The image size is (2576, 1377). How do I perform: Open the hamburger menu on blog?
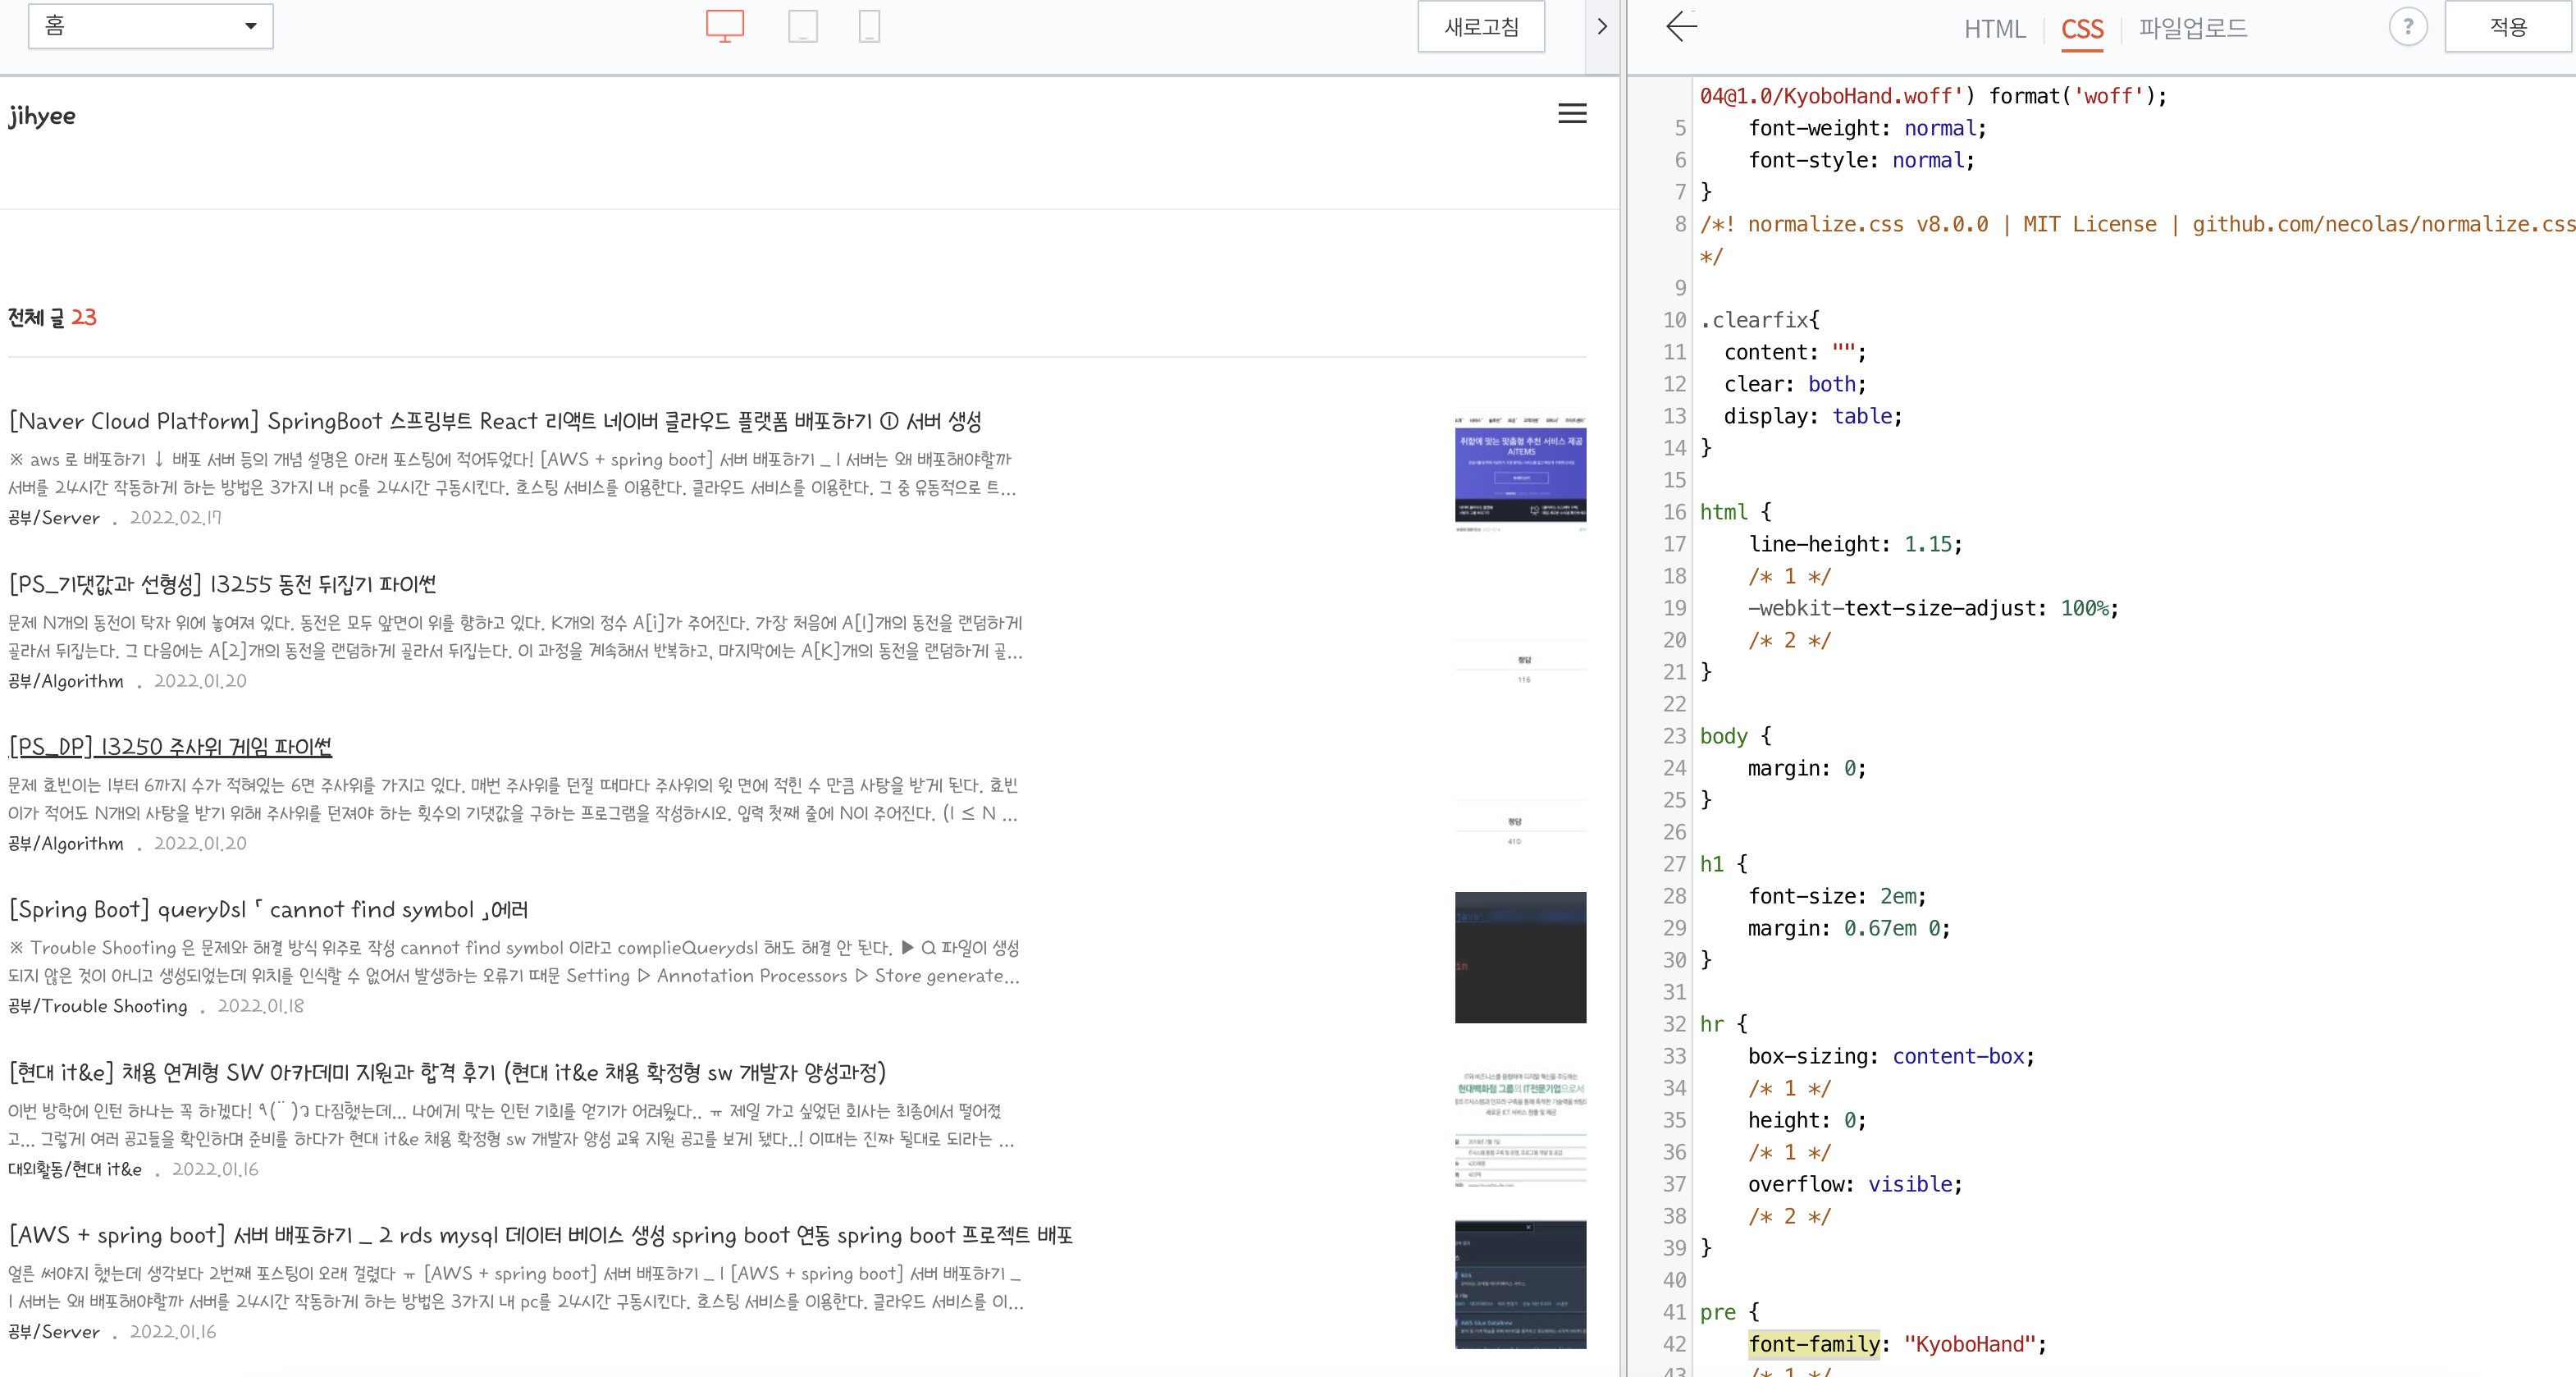1572,113
